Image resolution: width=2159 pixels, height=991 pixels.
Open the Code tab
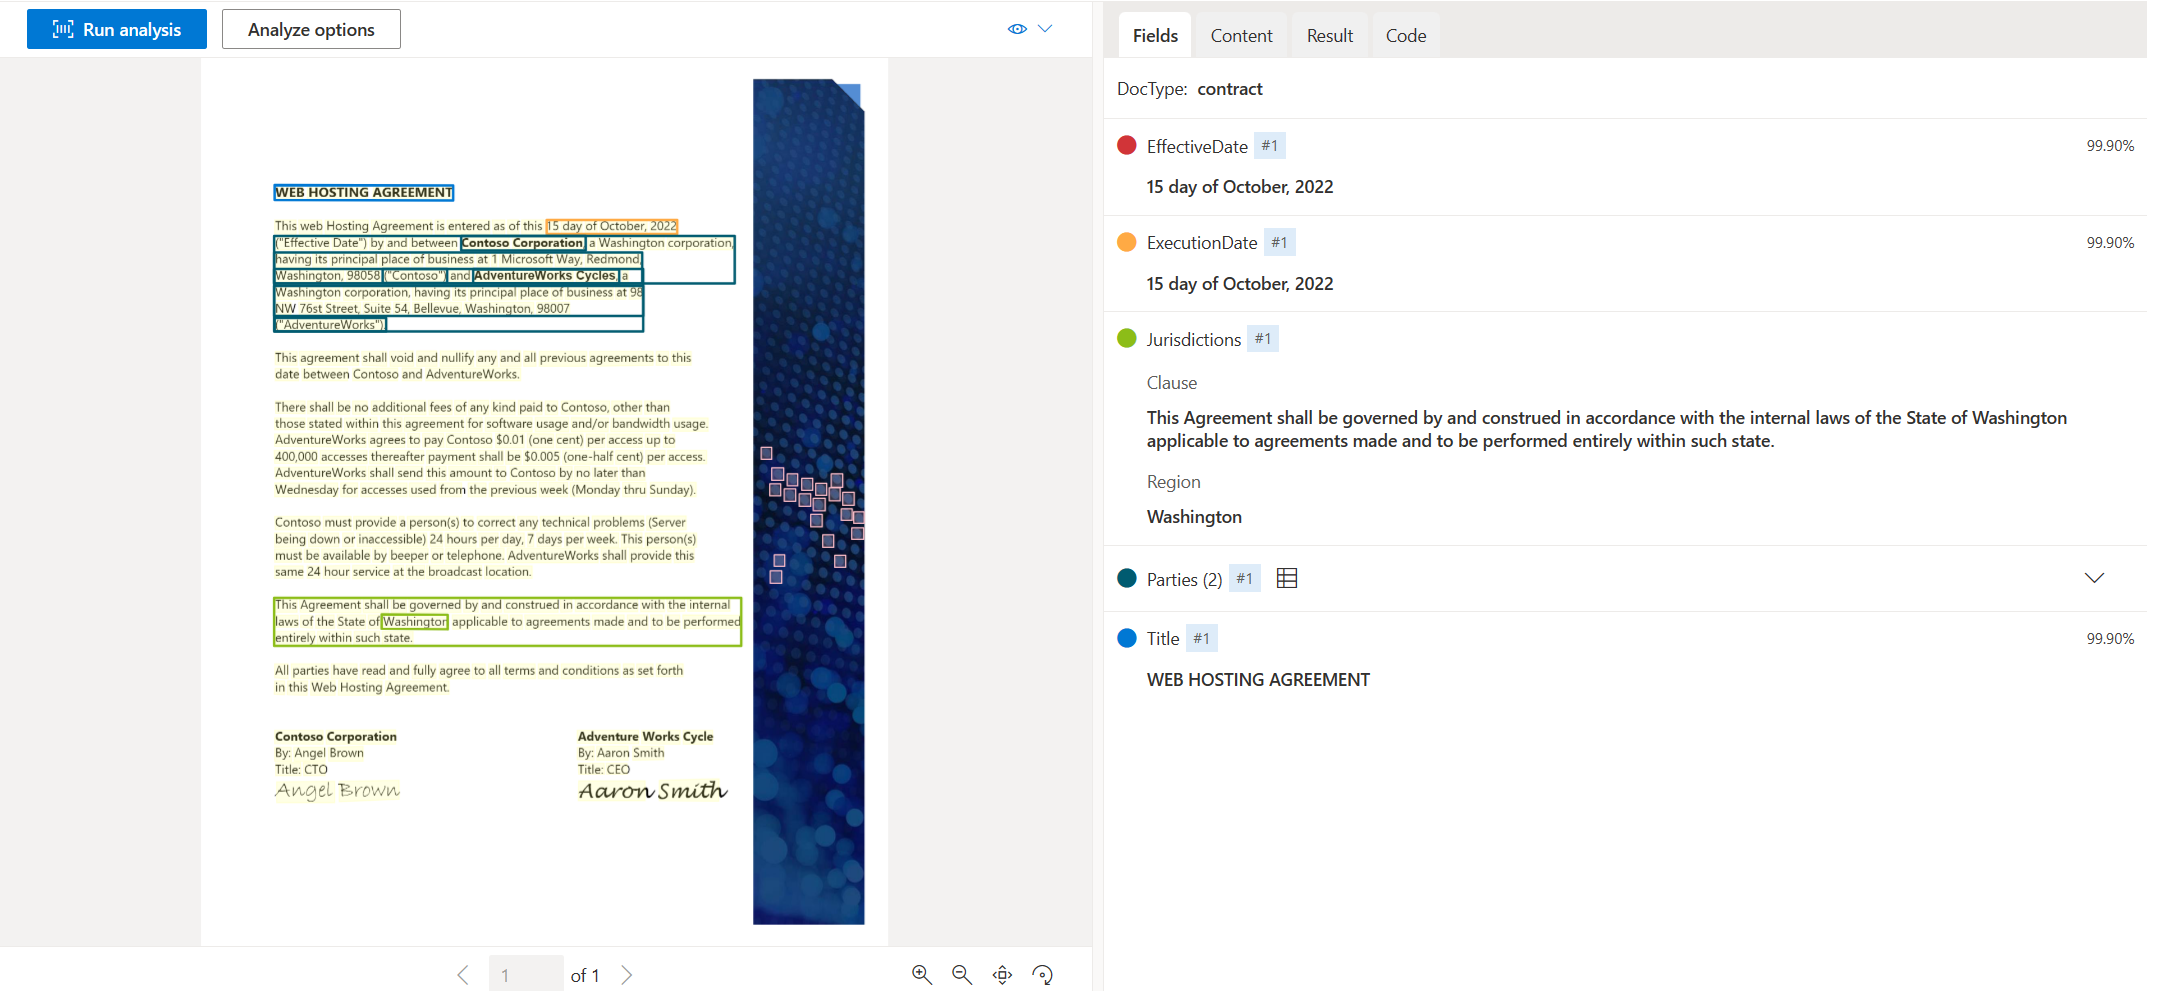coord(1405,35)
